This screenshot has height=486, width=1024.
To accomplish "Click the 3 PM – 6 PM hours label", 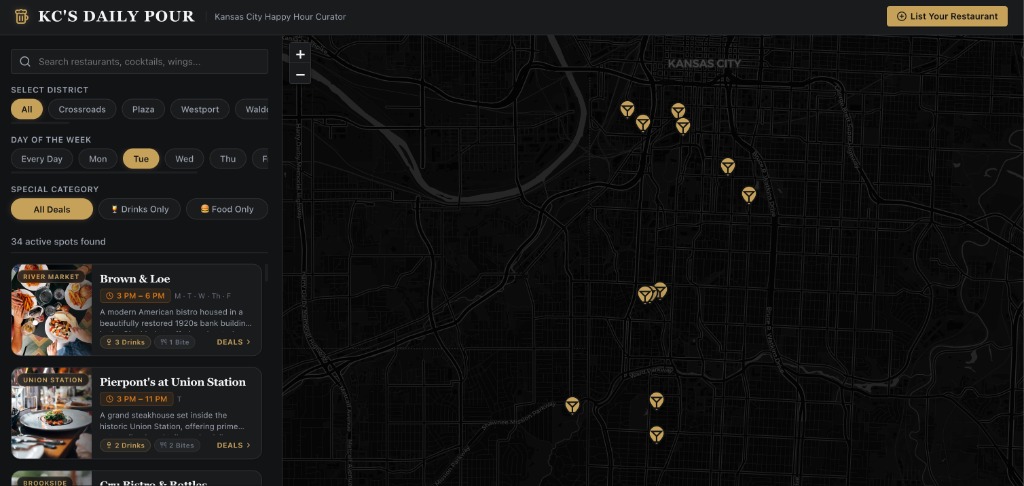I will (x=135, y=296).
